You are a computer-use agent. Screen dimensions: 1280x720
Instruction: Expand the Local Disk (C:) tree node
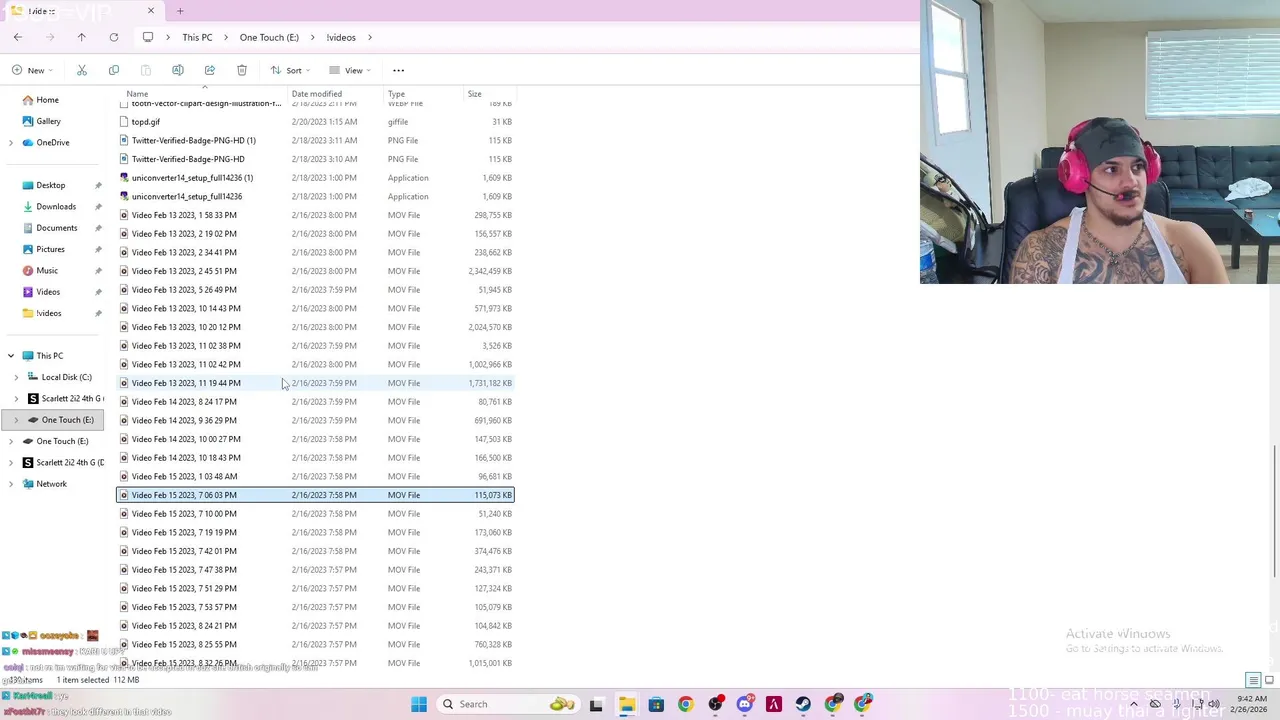pos(16,377)
